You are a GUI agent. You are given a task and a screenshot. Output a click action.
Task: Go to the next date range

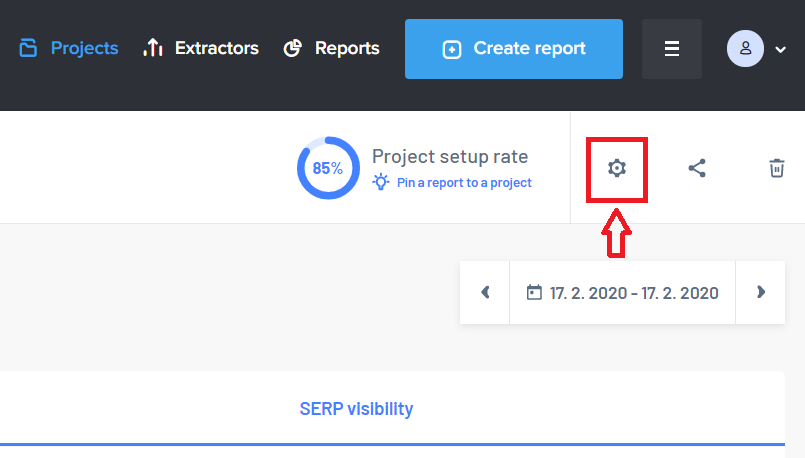click(760, 293)
